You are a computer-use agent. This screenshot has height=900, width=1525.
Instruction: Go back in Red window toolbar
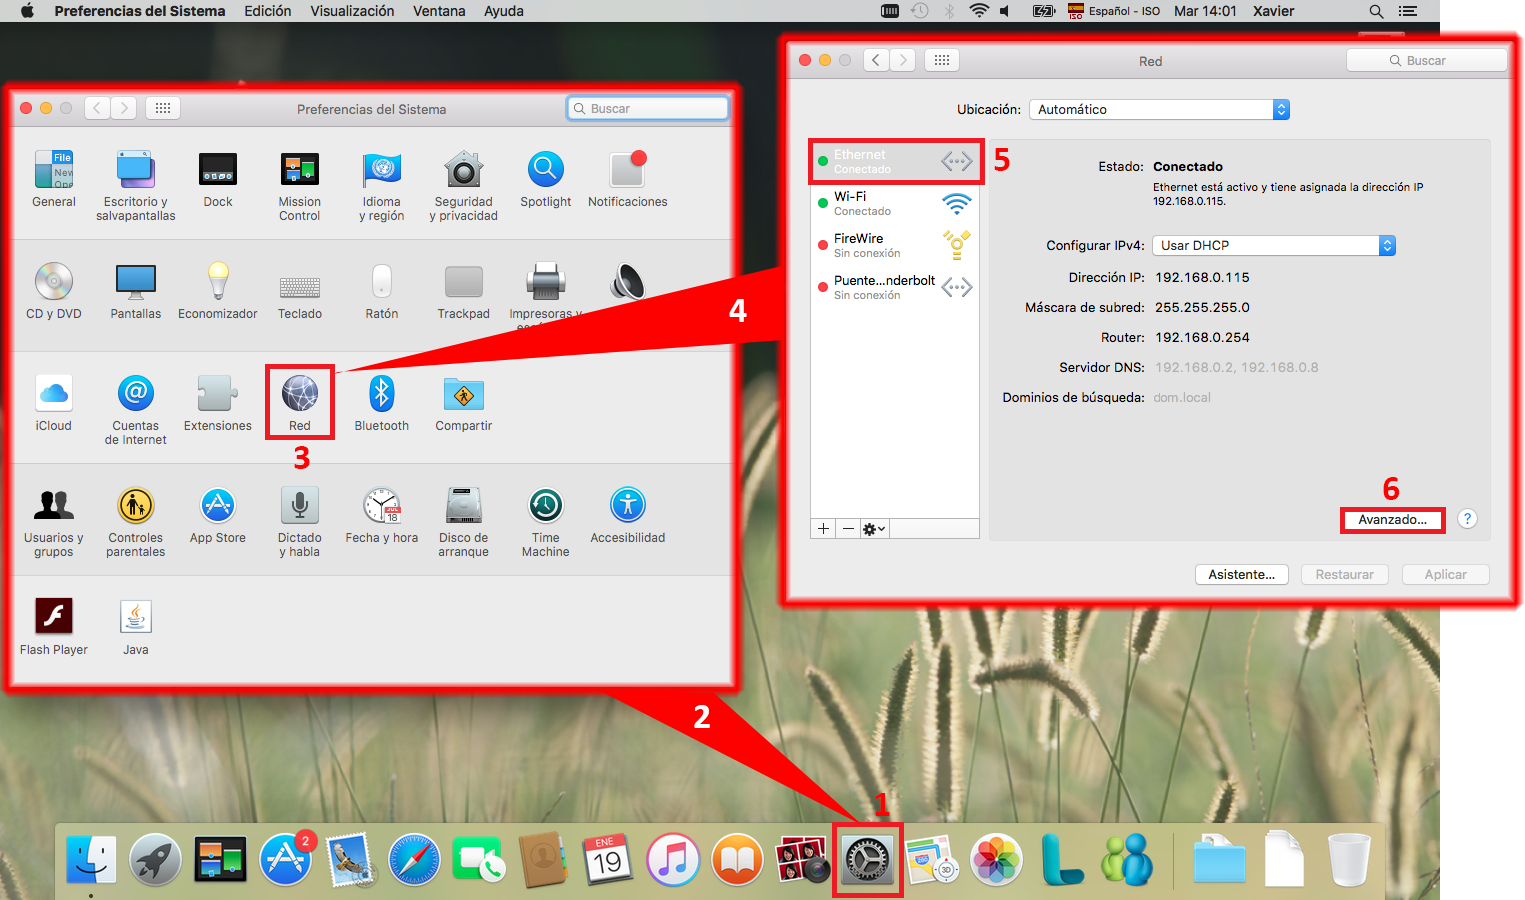point(877,61)
